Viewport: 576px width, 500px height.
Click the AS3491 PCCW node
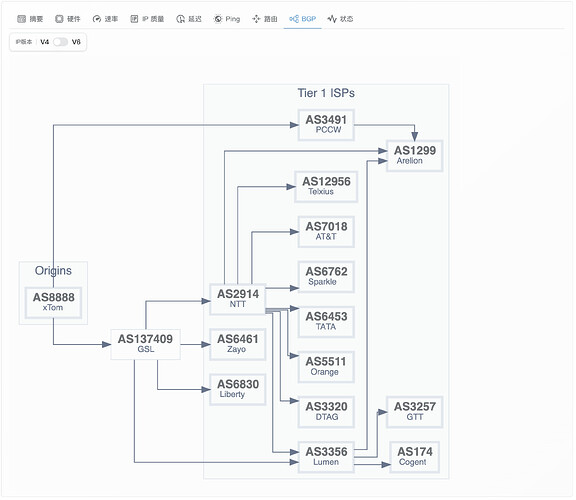[326, 125]
